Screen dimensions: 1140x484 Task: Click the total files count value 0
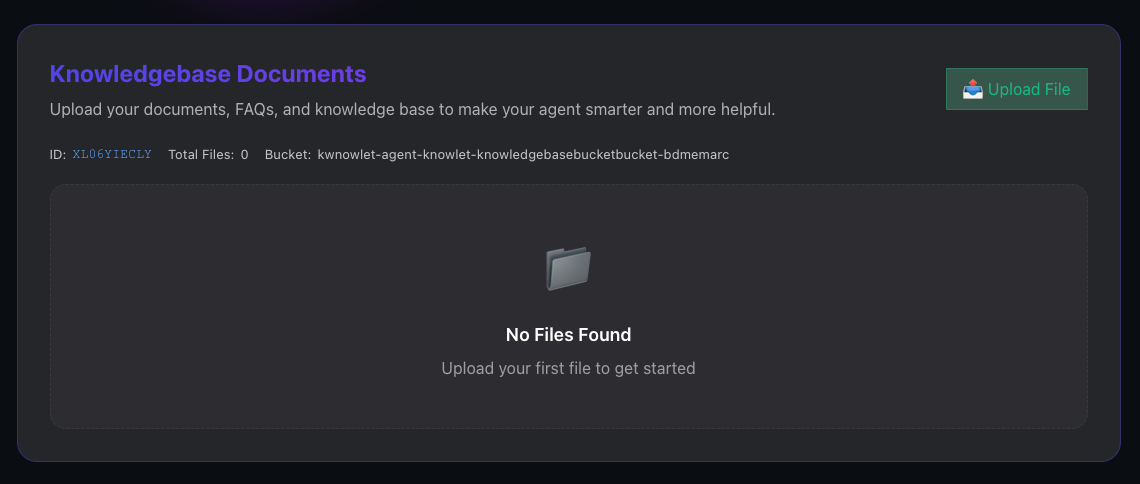pos(245,154)
